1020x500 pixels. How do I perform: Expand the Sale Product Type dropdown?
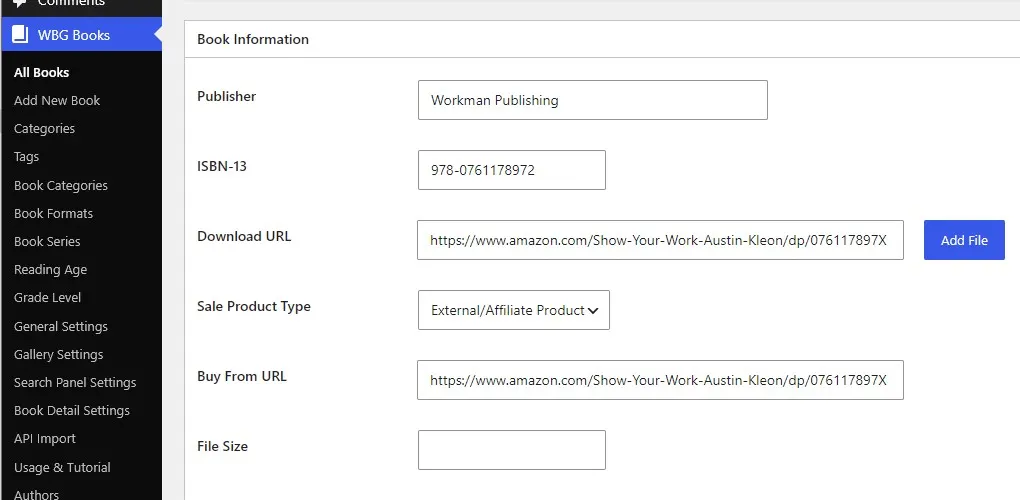coord(514,310)
